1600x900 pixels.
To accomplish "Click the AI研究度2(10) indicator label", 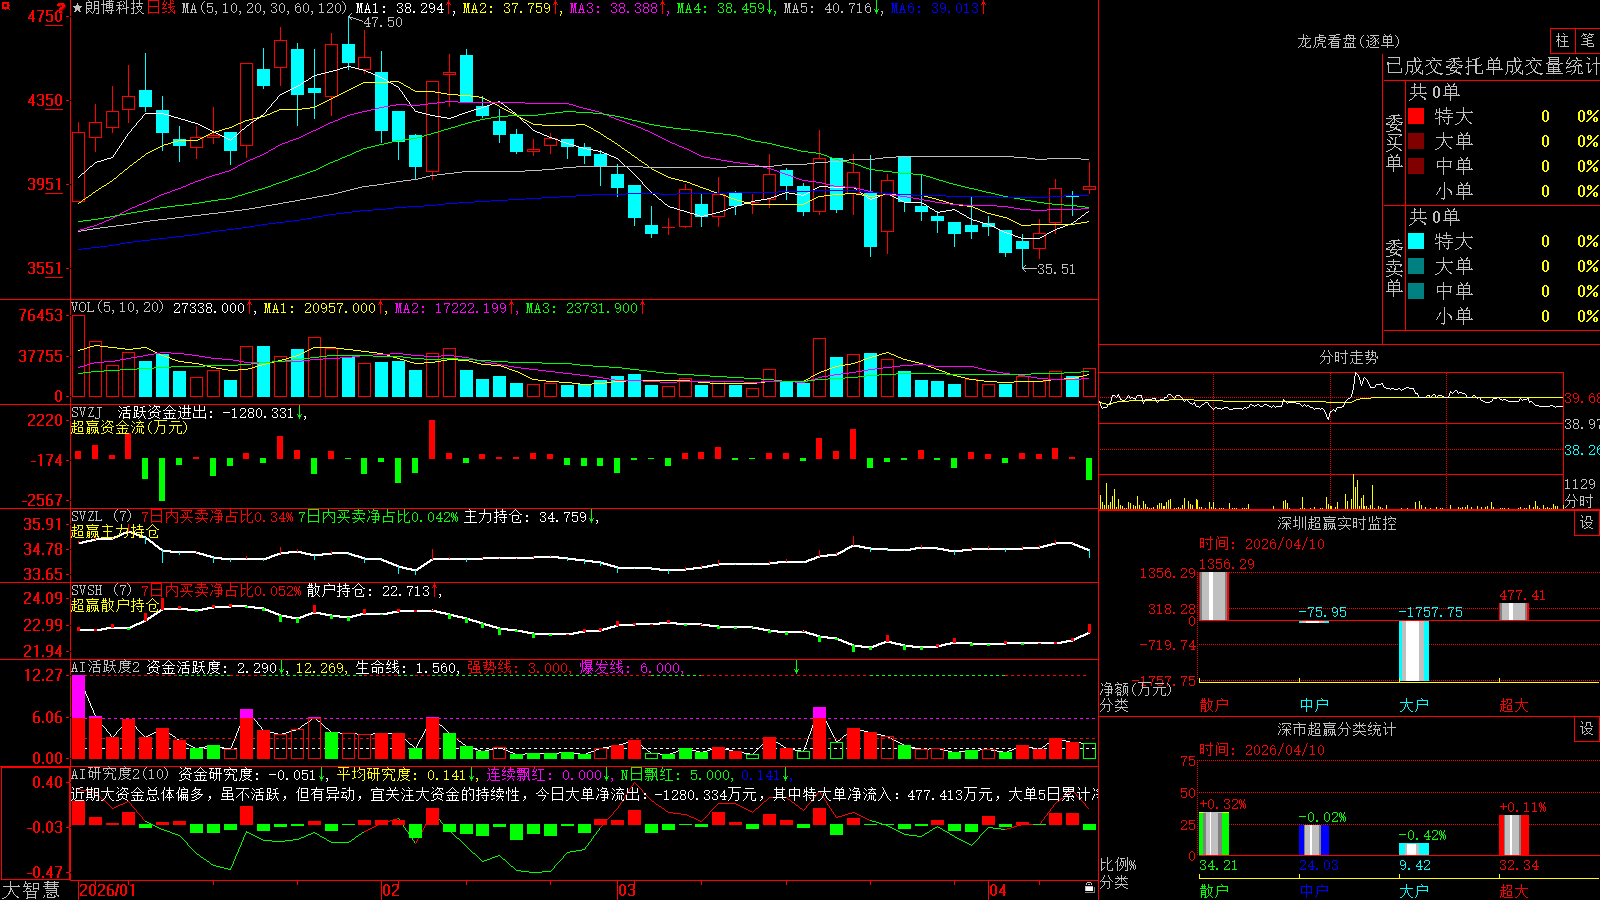I will point(121,775).
